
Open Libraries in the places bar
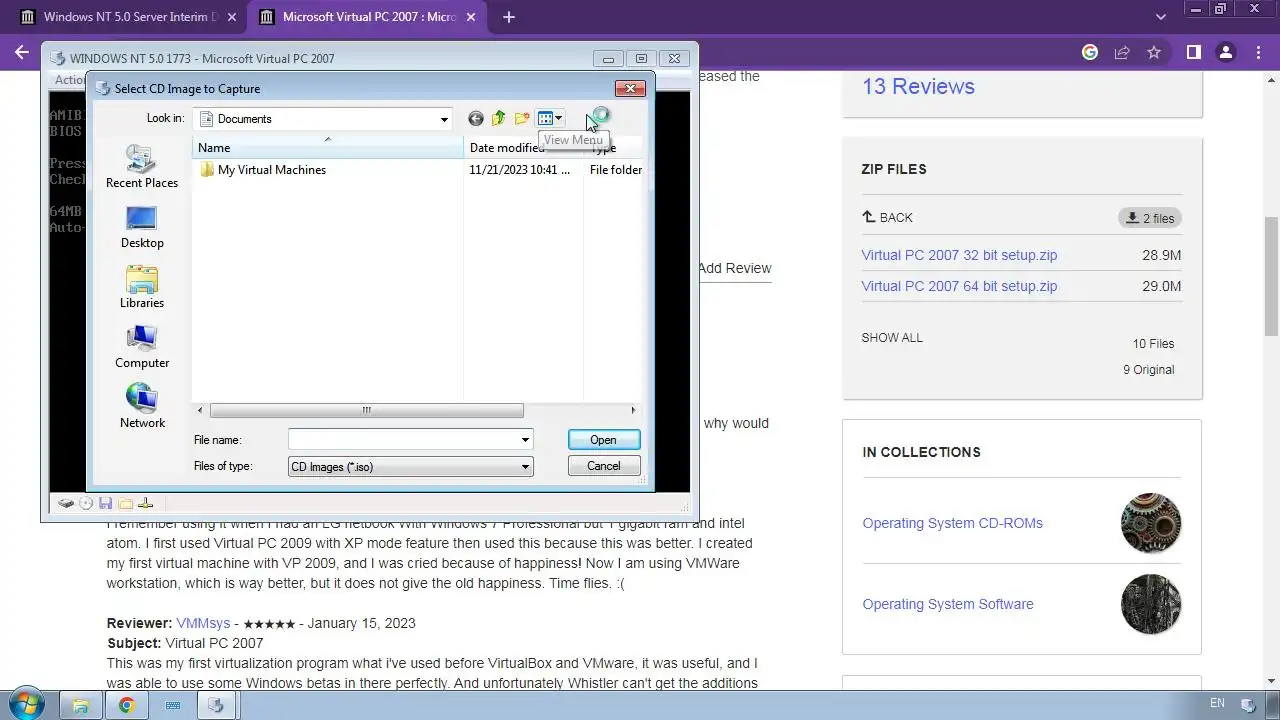pos(142,288)
